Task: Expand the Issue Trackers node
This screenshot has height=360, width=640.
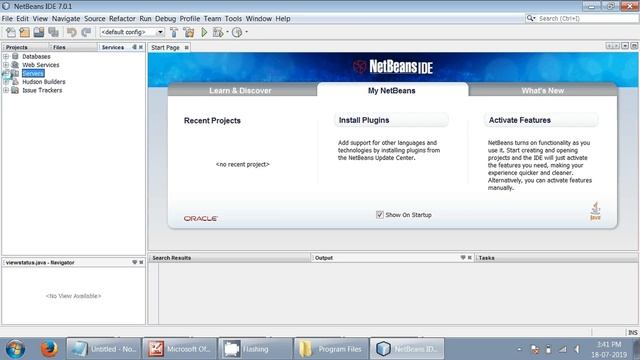Action: click(x=6, y=90)
